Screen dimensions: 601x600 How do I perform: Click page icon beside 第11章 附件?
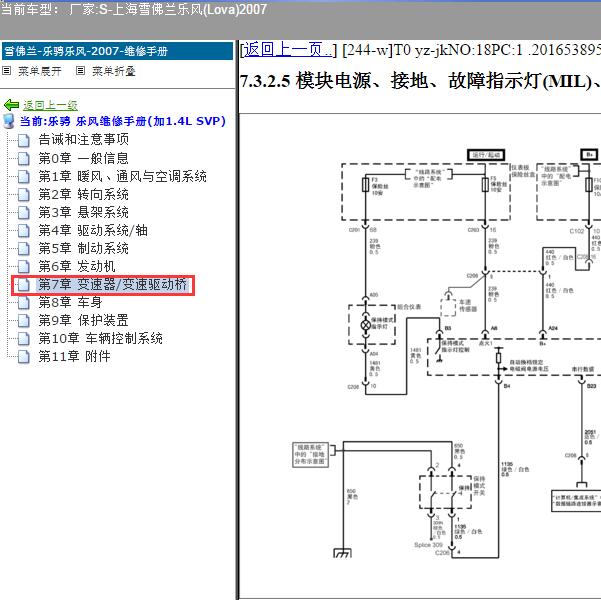[x=24, y=357]
